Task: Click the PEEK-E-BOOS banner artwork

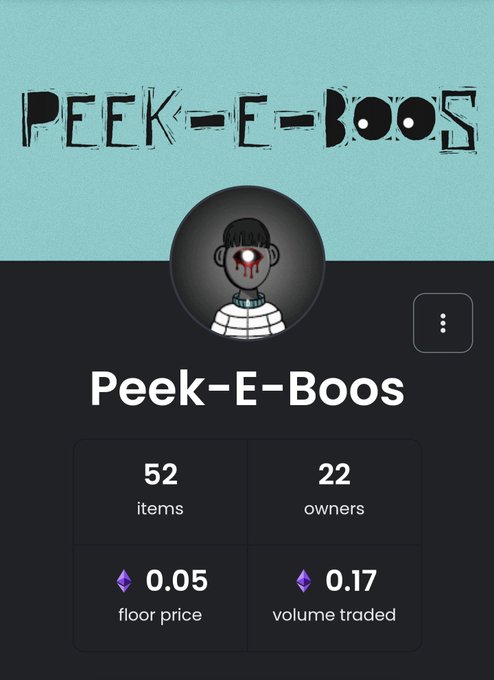Action: click(249, 118)
